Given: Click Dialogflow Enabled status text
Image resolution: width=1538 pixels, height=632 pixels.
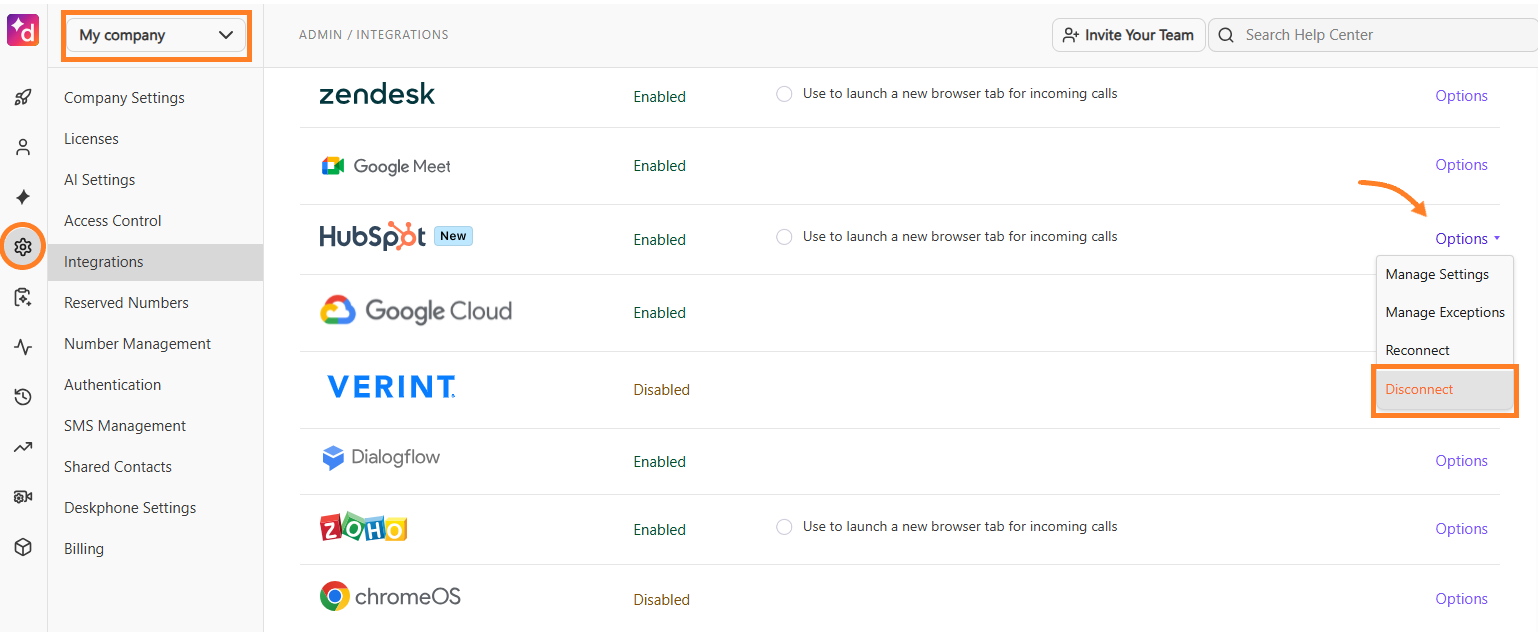Looking at the screenshot, I should click(x=659, y=462).
